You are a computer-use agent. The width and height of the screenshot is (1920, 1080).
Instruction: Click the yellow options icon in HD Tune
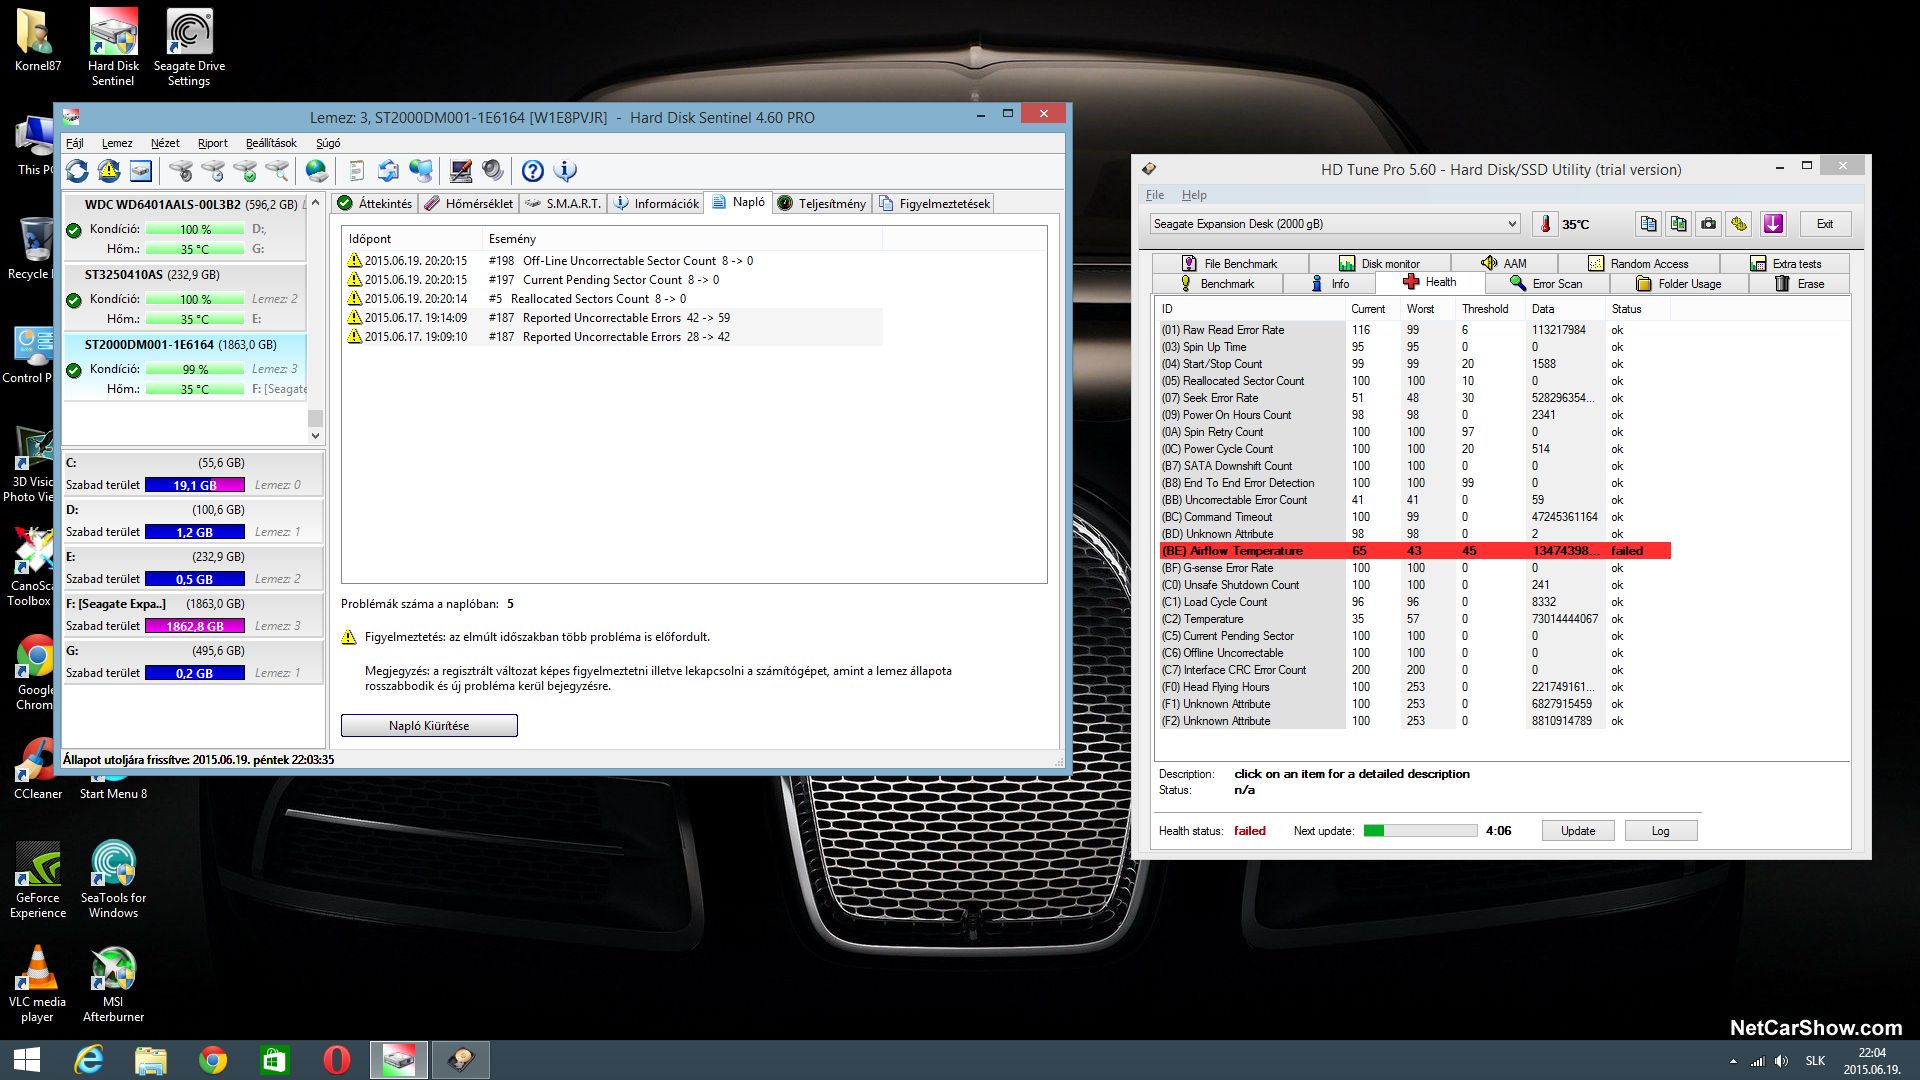pos(1739,224)
